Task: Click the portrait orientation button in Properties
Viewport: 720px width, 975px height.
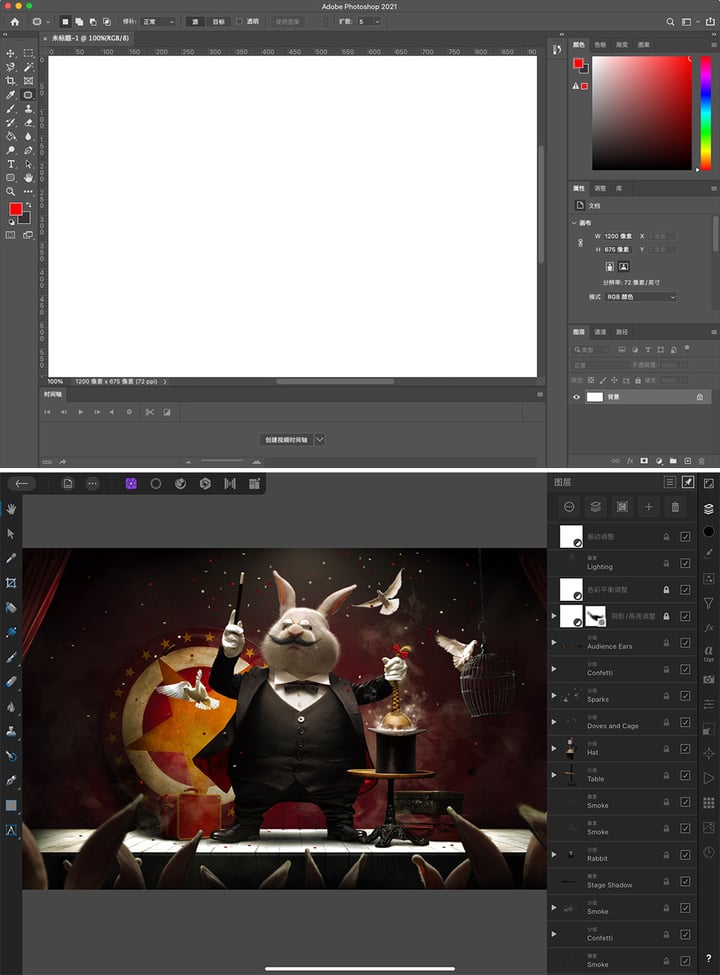Action: (610, 267)
